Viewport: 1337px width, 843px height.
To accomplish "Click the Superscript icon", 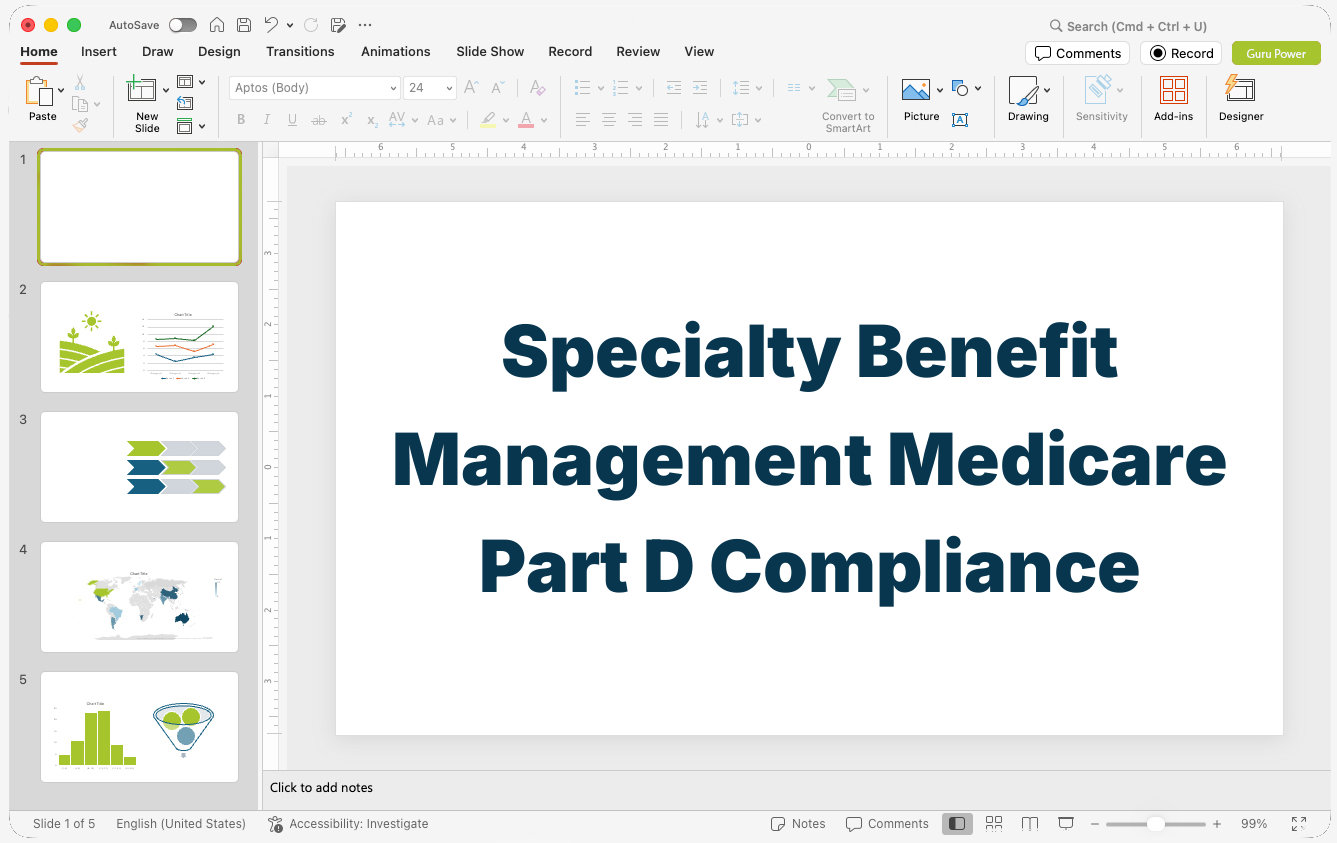I will tap(346, 120).
